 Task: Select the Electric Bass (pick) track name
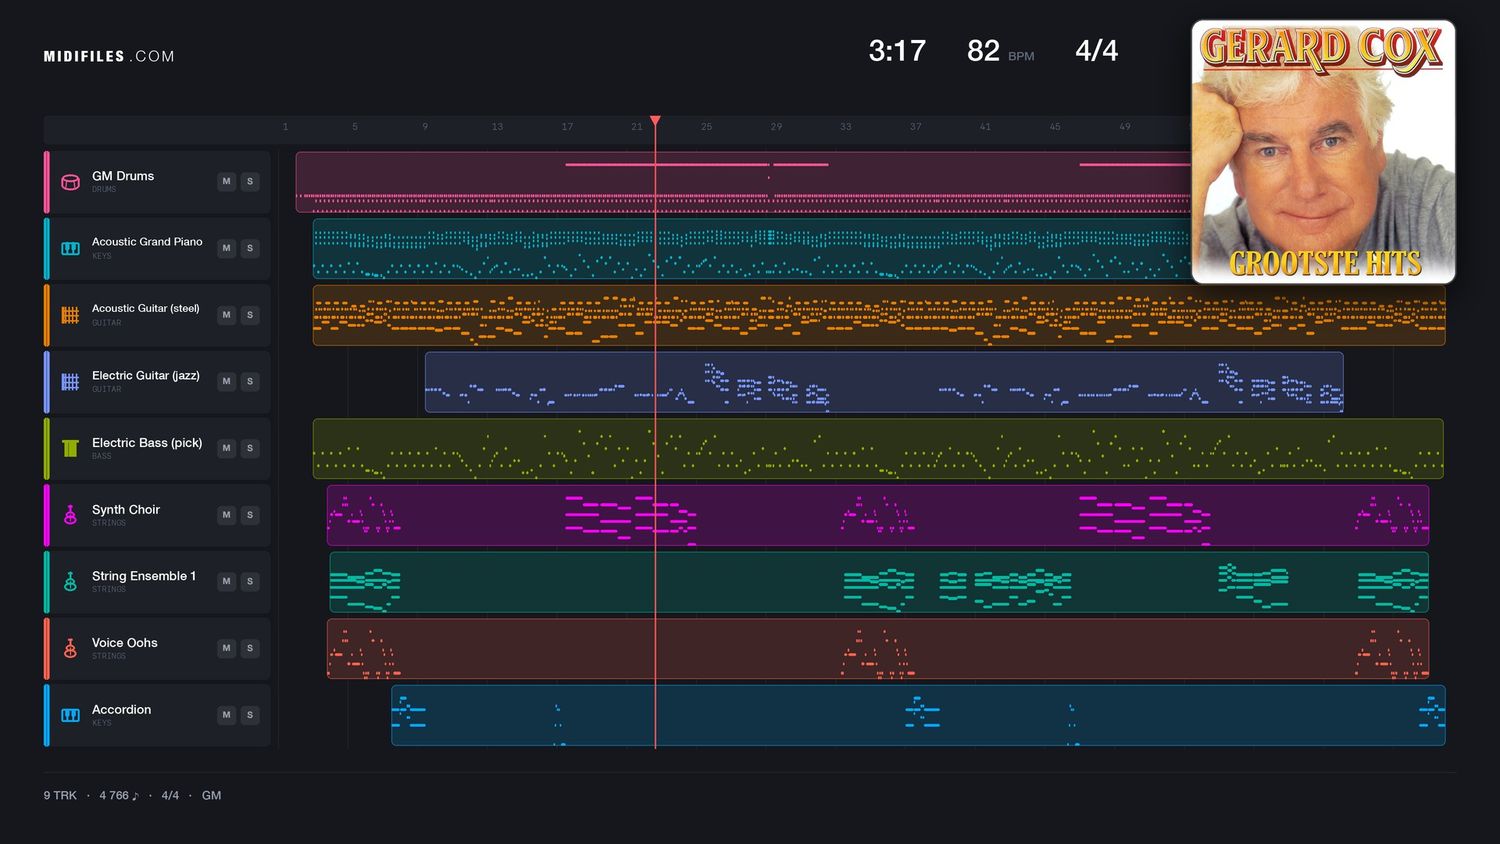click(x=147, y=443)
